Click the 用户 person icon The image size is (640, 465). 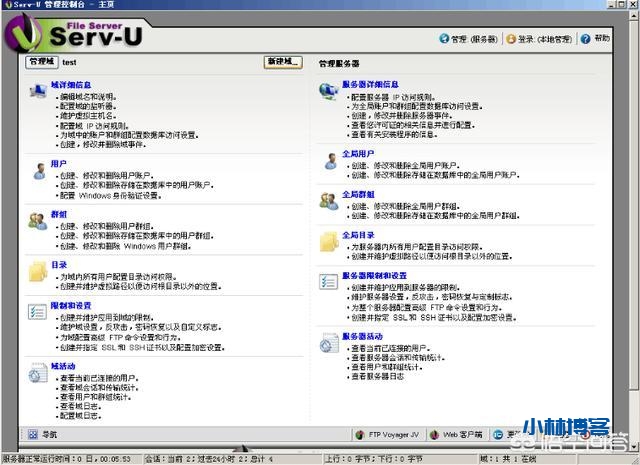pyautogui.click(x=40, y=171)
